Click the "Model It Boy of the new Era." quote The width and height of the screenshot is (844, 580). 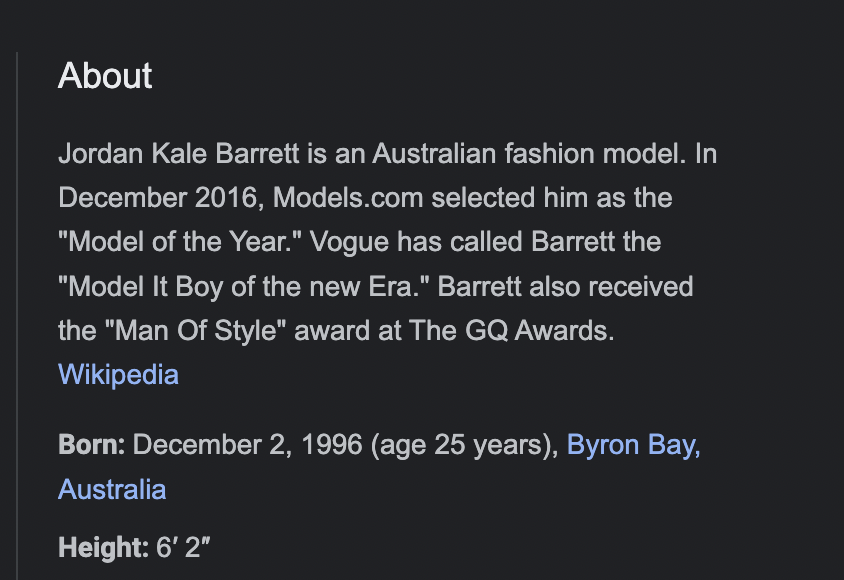tap(244, 286)
